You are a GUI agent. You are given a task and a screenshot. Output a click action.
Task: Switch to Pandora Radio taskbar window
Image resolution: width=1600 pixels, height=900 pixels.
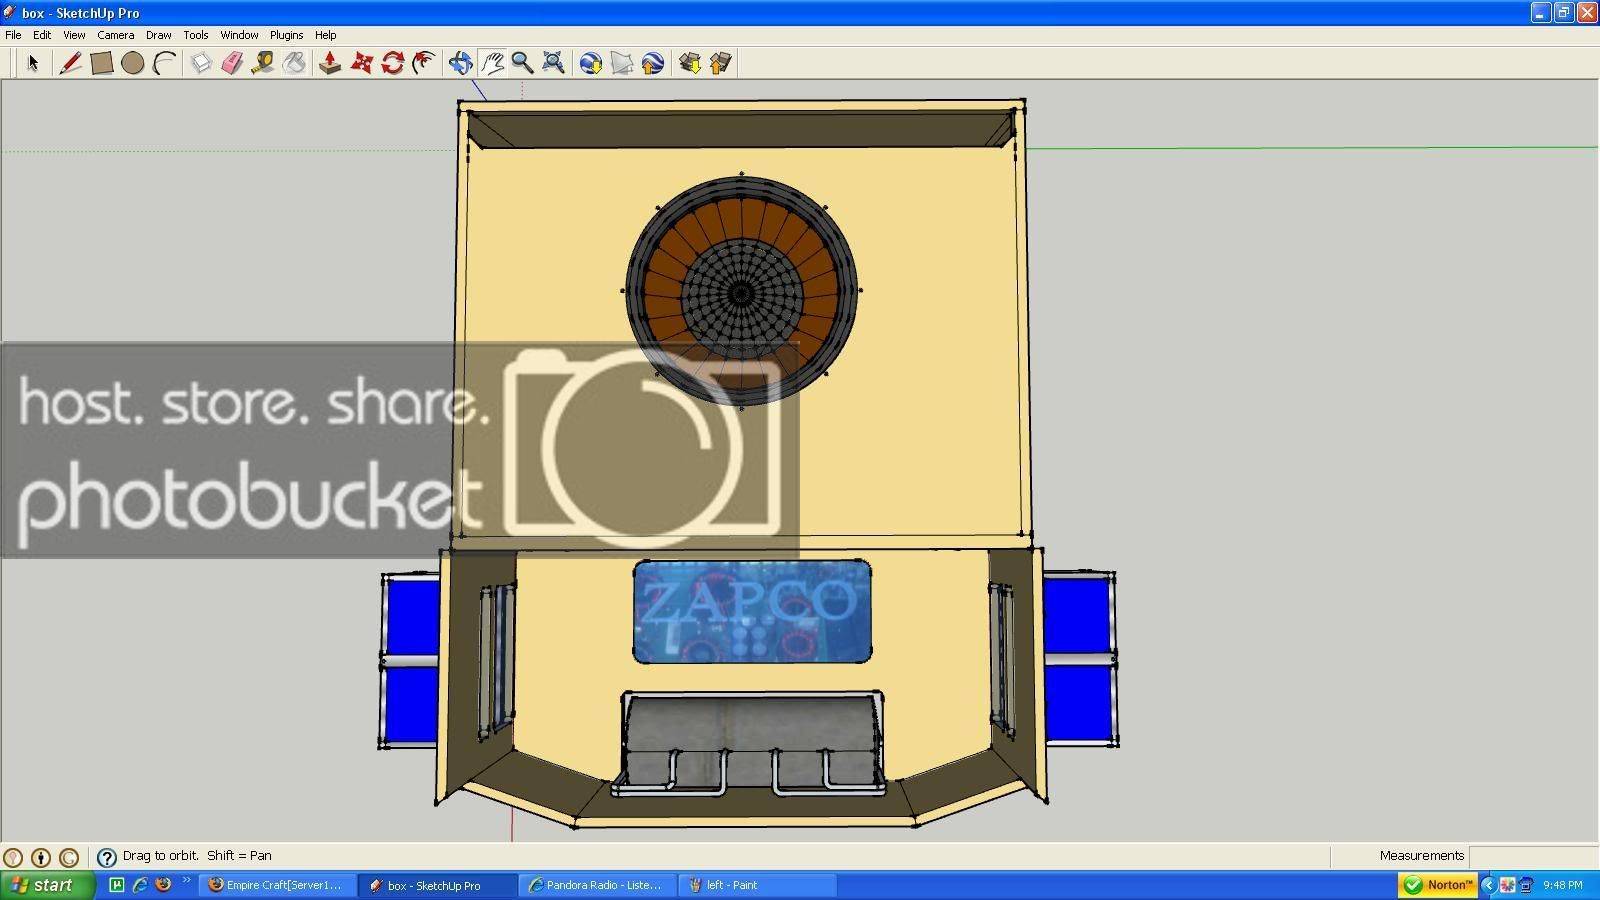click(x=598, y=885)
